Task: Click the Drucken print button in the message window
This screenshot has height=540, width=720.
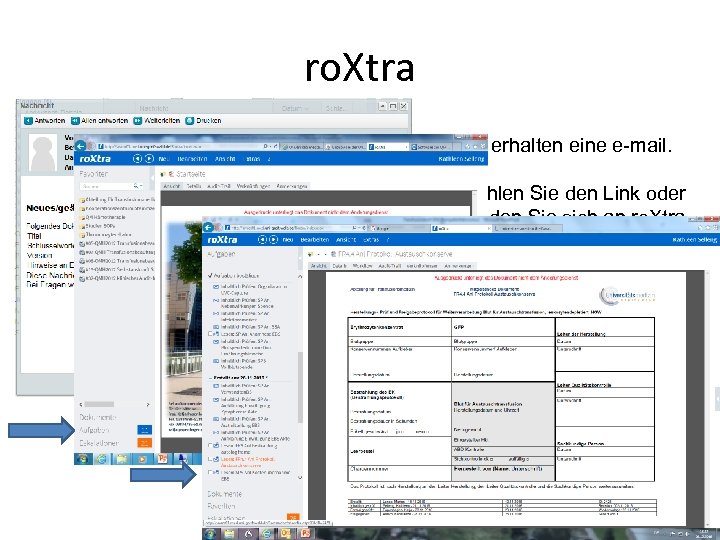Action: tap(203, 121)
